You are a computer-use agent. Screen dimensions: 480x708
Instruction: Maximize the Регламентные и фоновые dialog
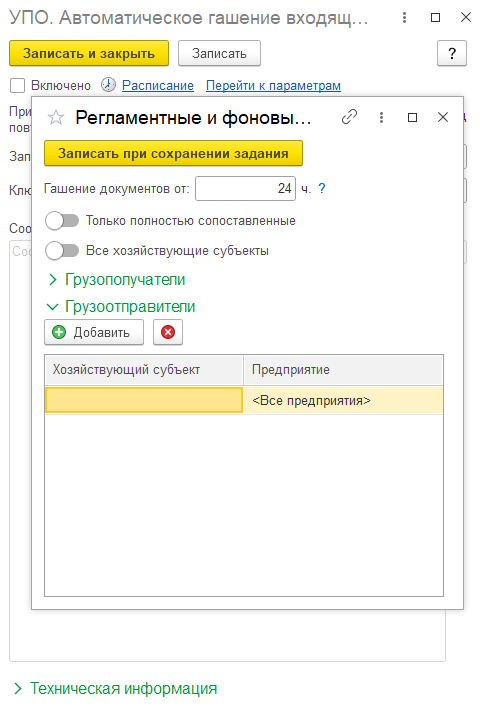coord(412,117)
